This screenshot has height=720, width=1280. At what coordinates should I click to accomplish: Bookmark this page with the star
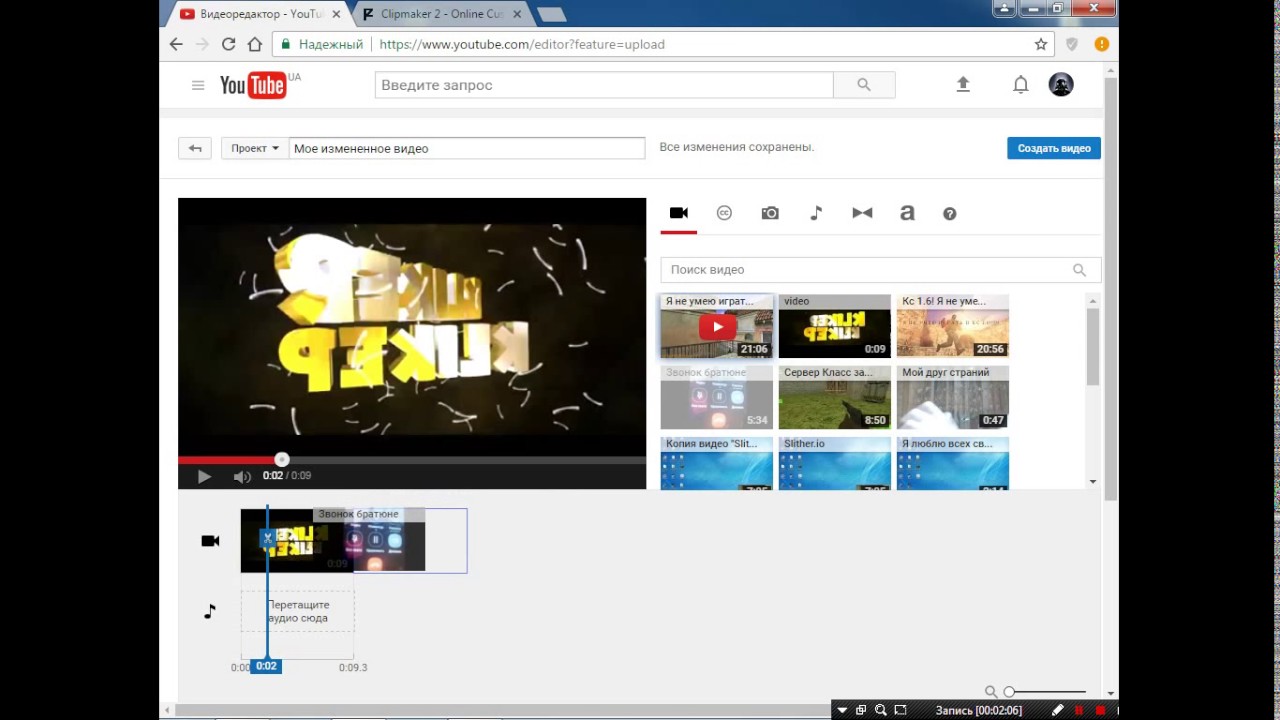(x=1041, y=44)
